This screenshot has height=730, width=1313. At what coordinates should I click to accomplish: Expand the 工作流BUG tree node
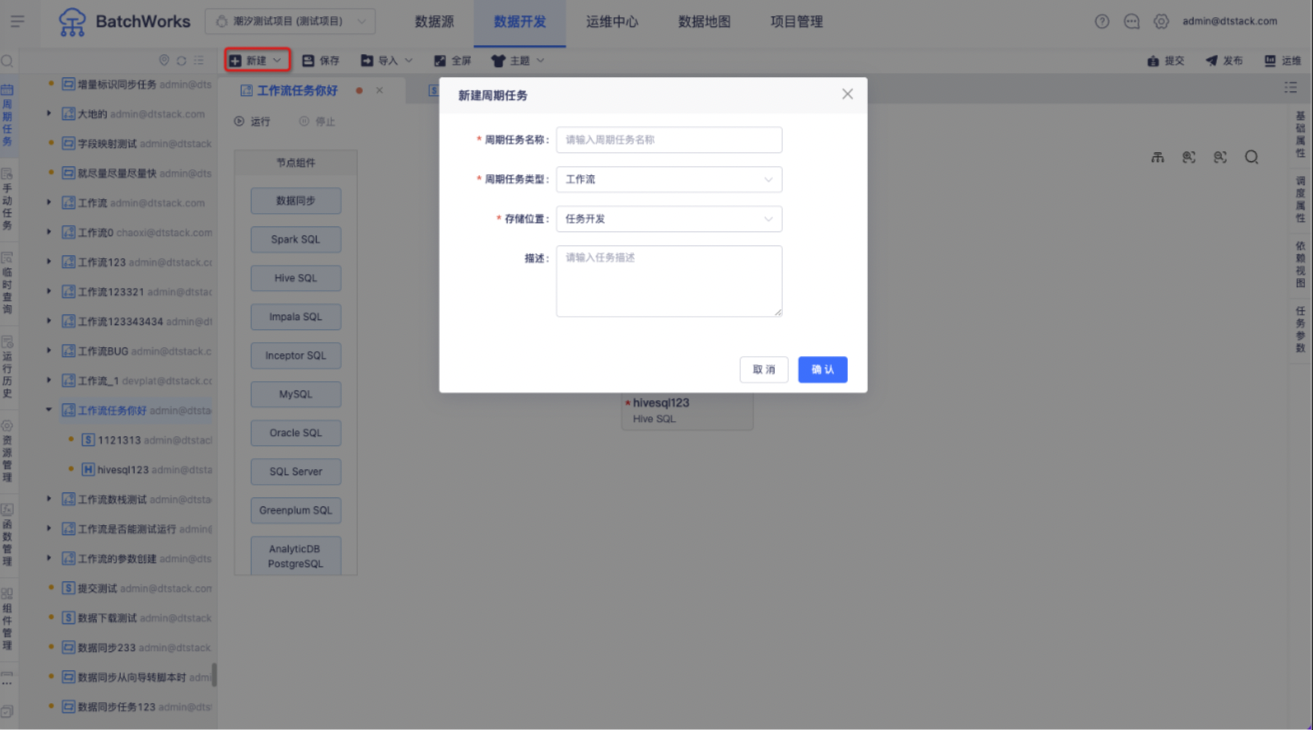(x=49, y=351)
